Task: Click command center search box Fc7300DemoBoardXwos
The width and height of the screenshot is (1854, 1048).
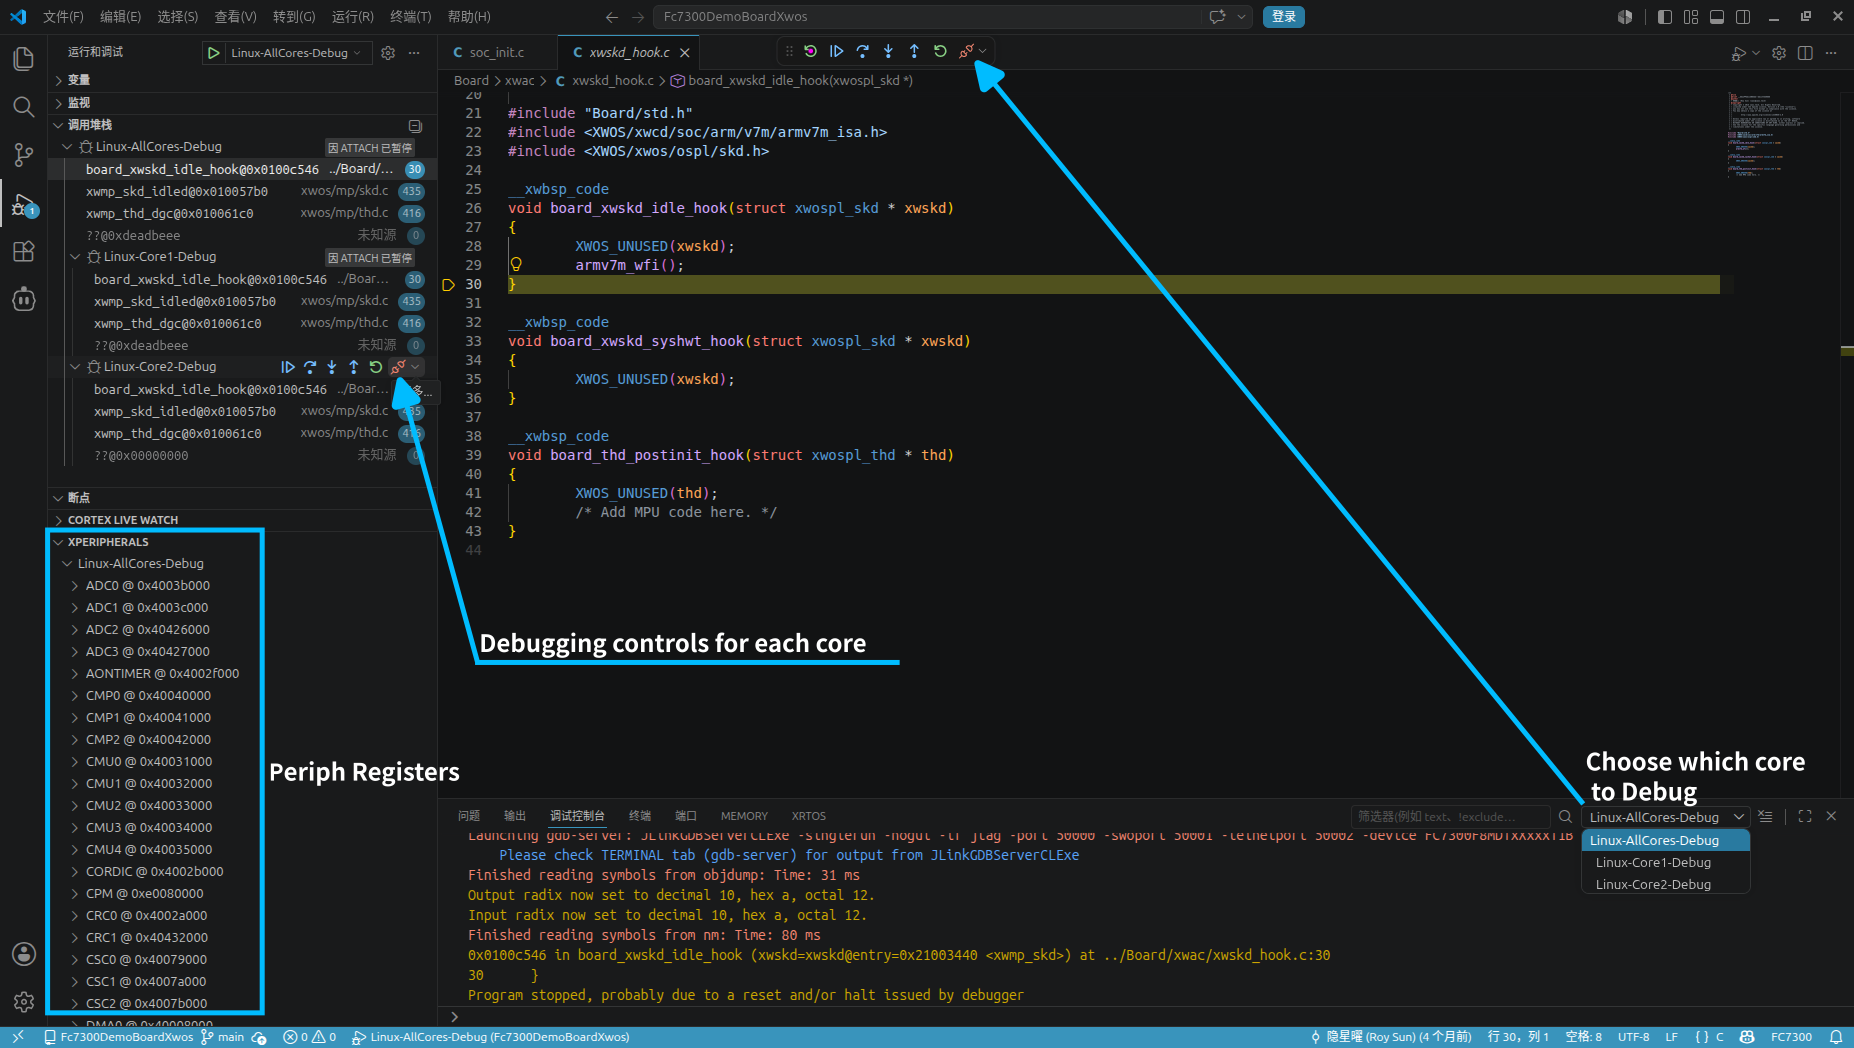Action: (x=928, y=17)
